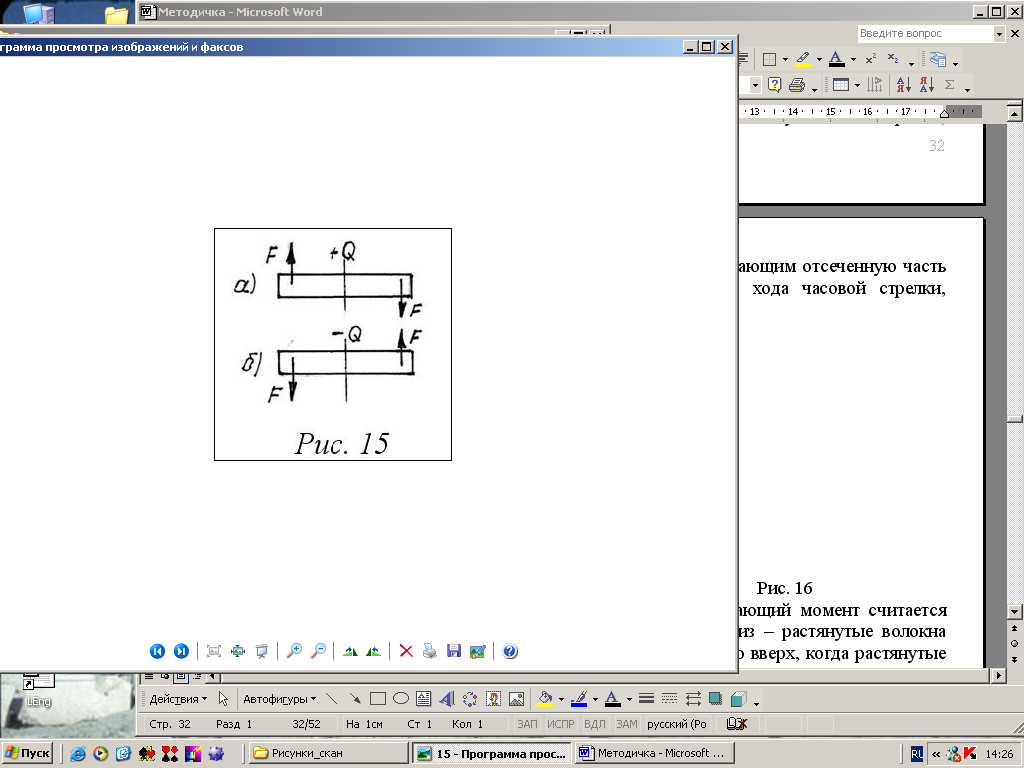The height and width of the screenshot is (768, 1024).
Task: Expand the insert table dropdown arrow
Action: [857, 86]
